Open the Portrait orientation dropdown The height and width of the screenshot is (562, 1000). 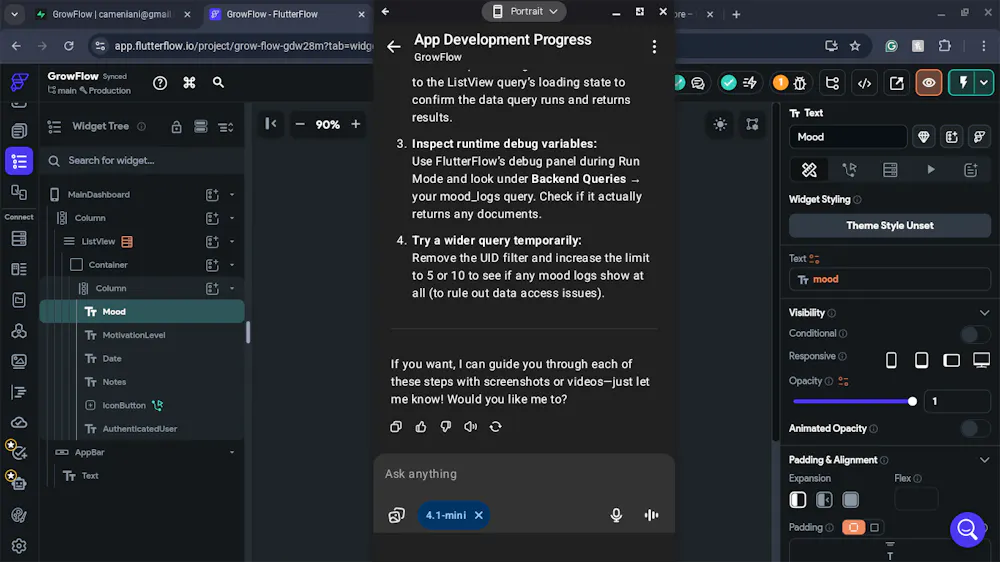(x=524, y=11)
